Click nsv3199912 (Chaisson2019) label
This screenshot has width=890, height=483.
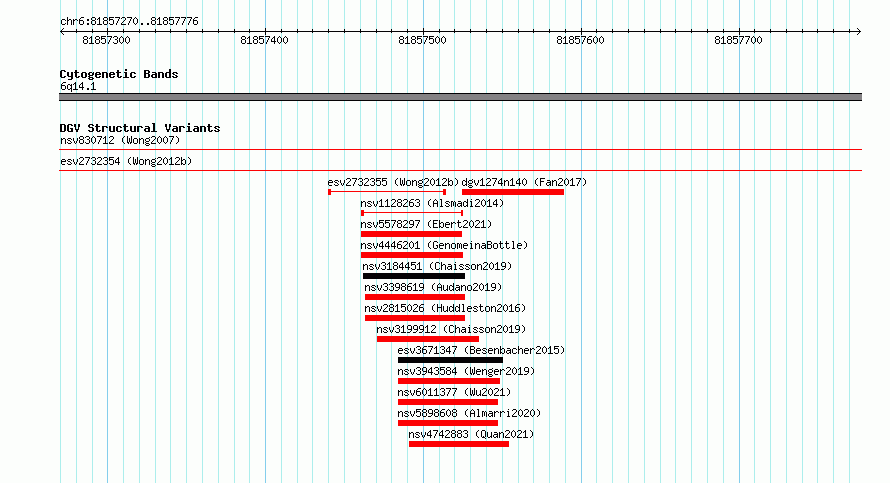(x=451, y=329)
